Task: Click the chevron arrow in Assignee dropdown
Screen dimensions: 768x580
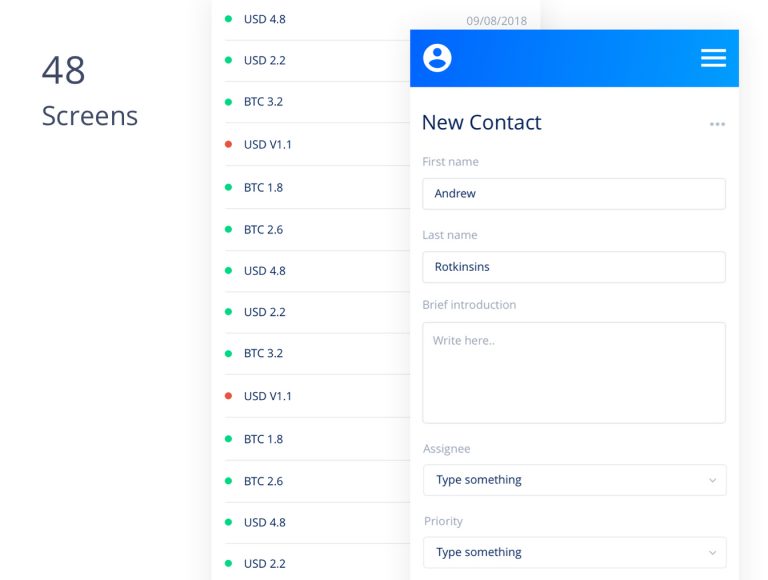Action: (x=712, y=480)
